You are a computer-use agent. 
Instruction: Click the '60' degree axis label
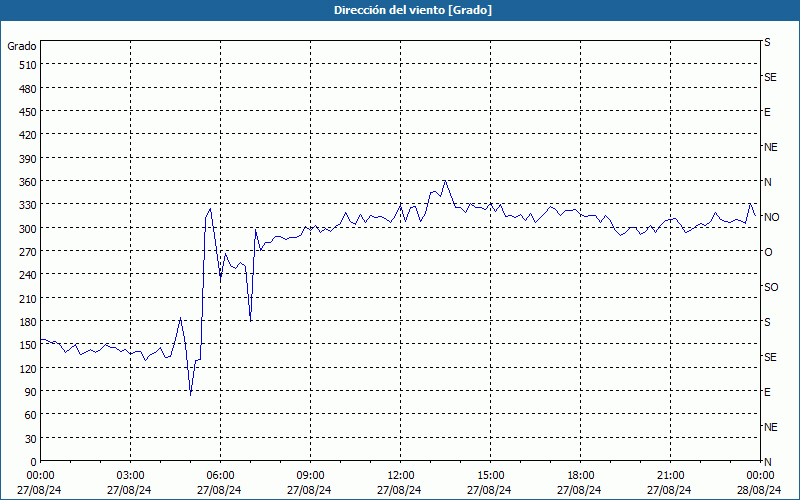(31, 416)
